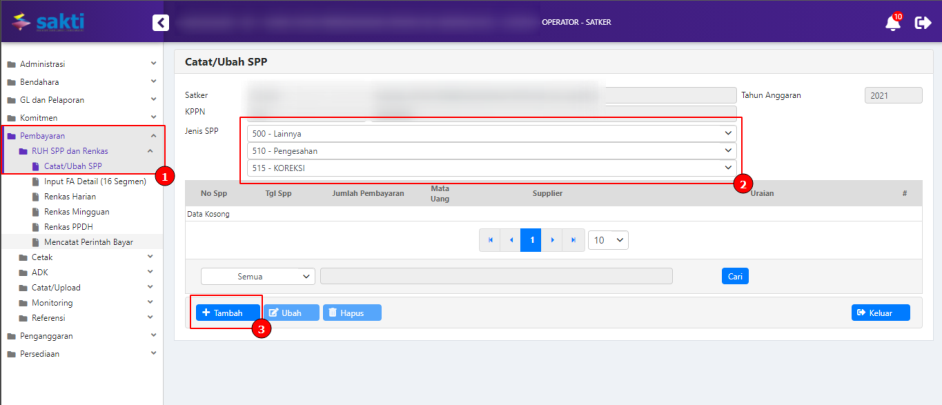Go to next page in pagination
The height and width of the screenshot is (405, 942).
[x=552, y=241]
